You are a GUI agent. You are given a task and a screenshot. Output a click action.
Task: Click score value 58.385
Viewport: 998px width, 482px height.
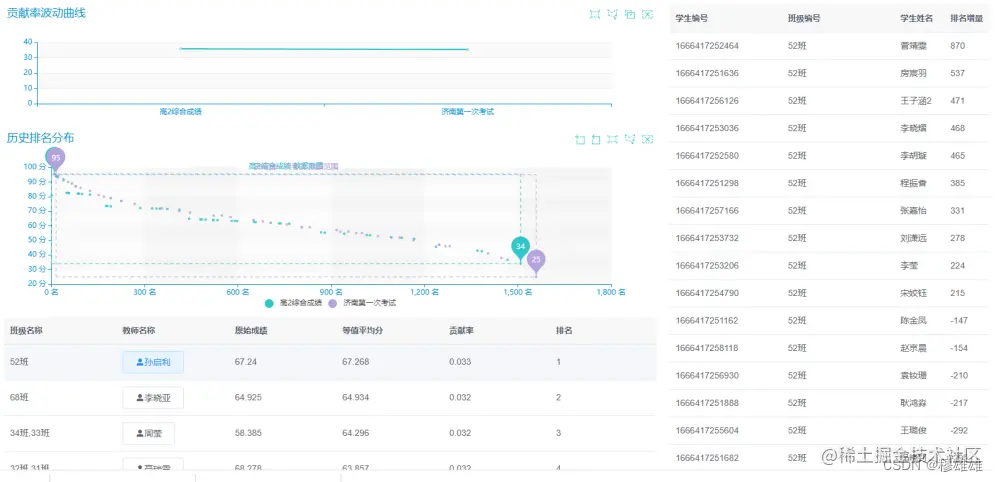[x=248, y=433]
